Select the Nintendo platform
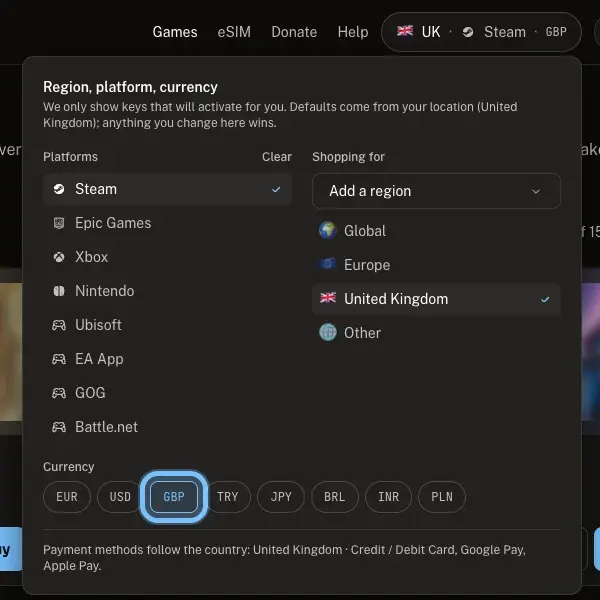Viewport: 600px width, 600px height. tap(167, 291)
